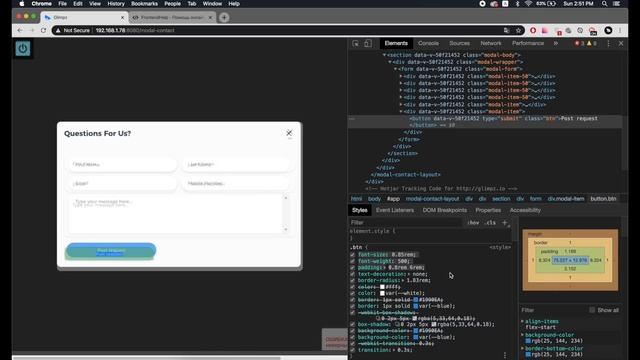Image resolution: width=640 pixels, height=360 pixels.
Task: Click the profile avatar icon in Chrome toolbar
Action: tap(608, 30)
